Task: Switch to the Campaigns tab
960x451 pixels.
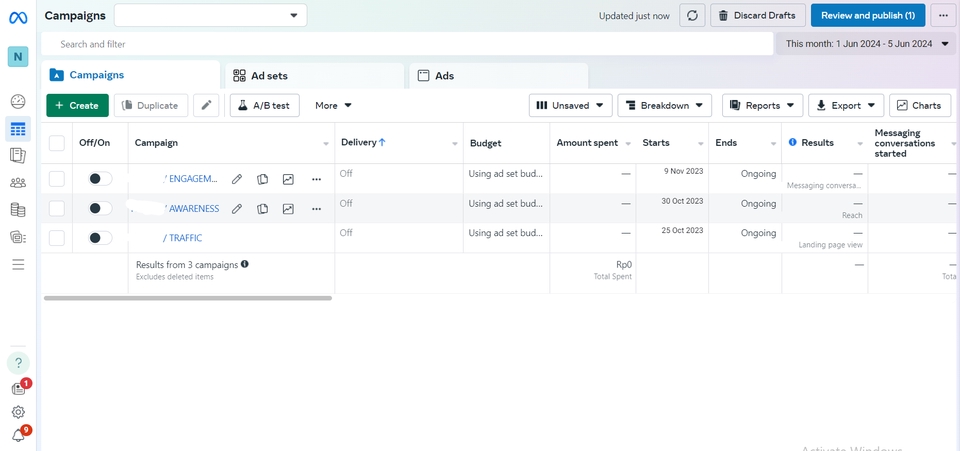Action: (130, 75)
